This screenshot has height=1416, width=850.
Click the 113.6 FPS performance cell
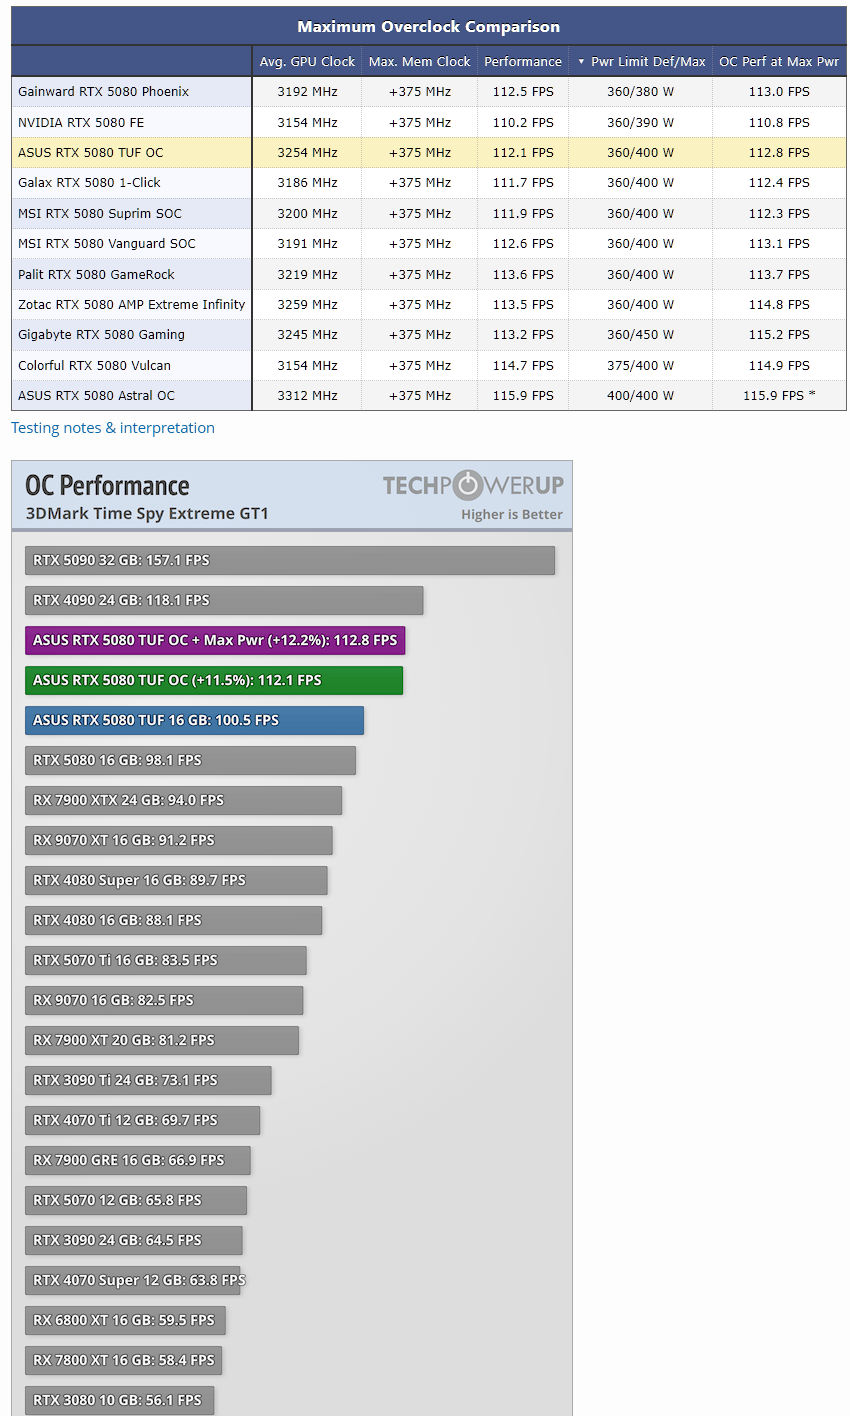coord(523,274)
